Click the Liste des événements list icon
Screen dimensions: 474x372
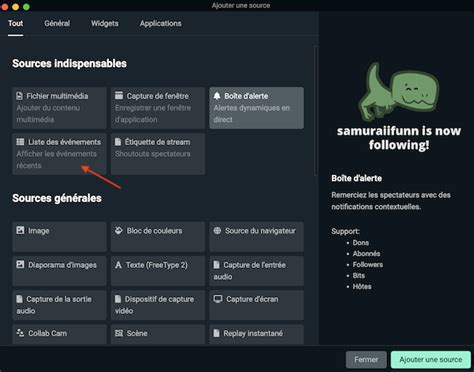(x=20, y=142)
